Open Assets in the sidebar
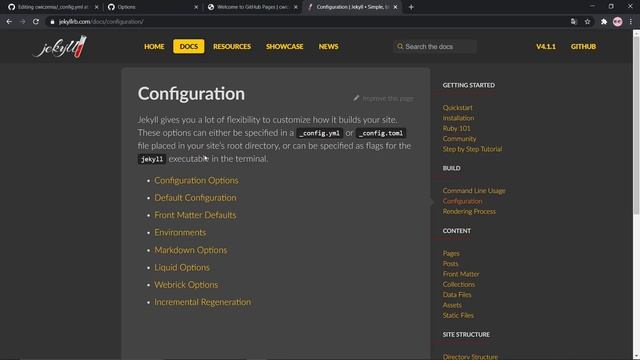 click(452, 305)
